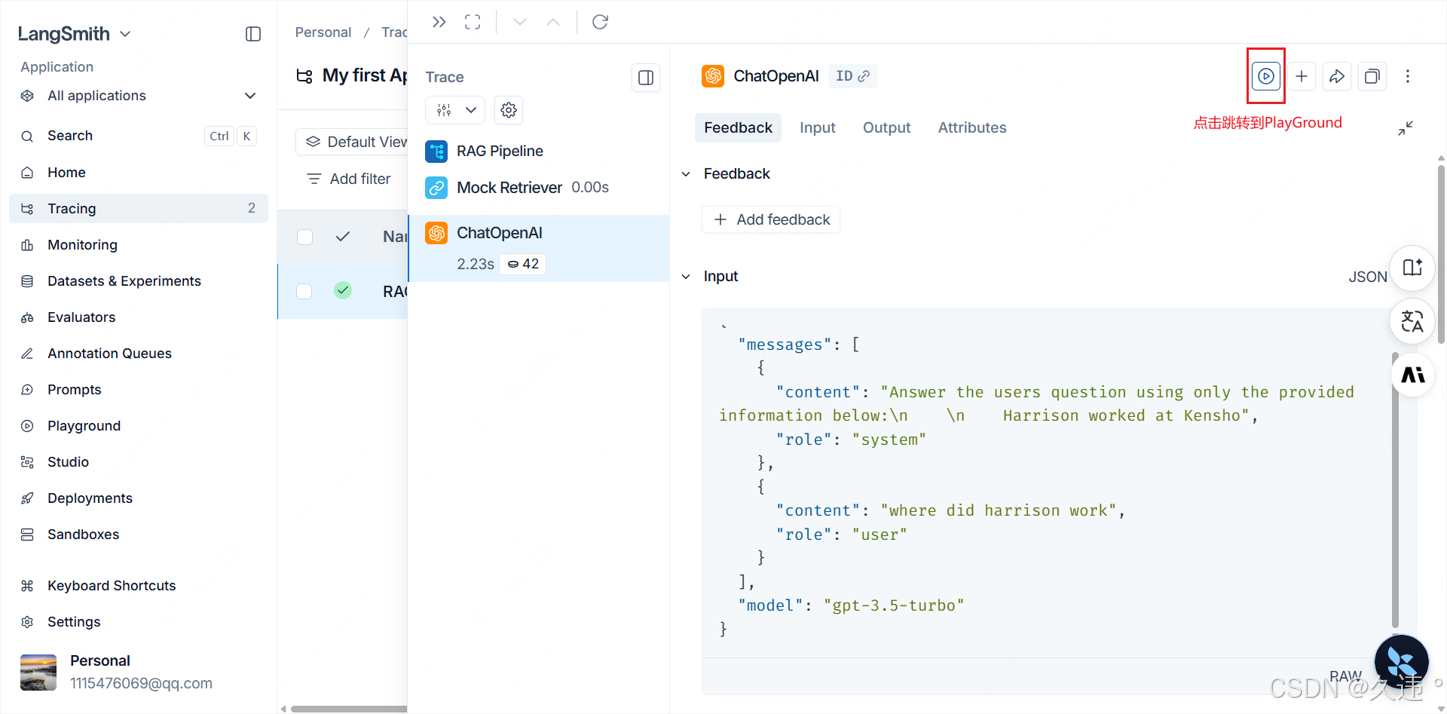Open Annotation Queues
The height and width of the screenshot is (714, 1447).
[138, 353]
